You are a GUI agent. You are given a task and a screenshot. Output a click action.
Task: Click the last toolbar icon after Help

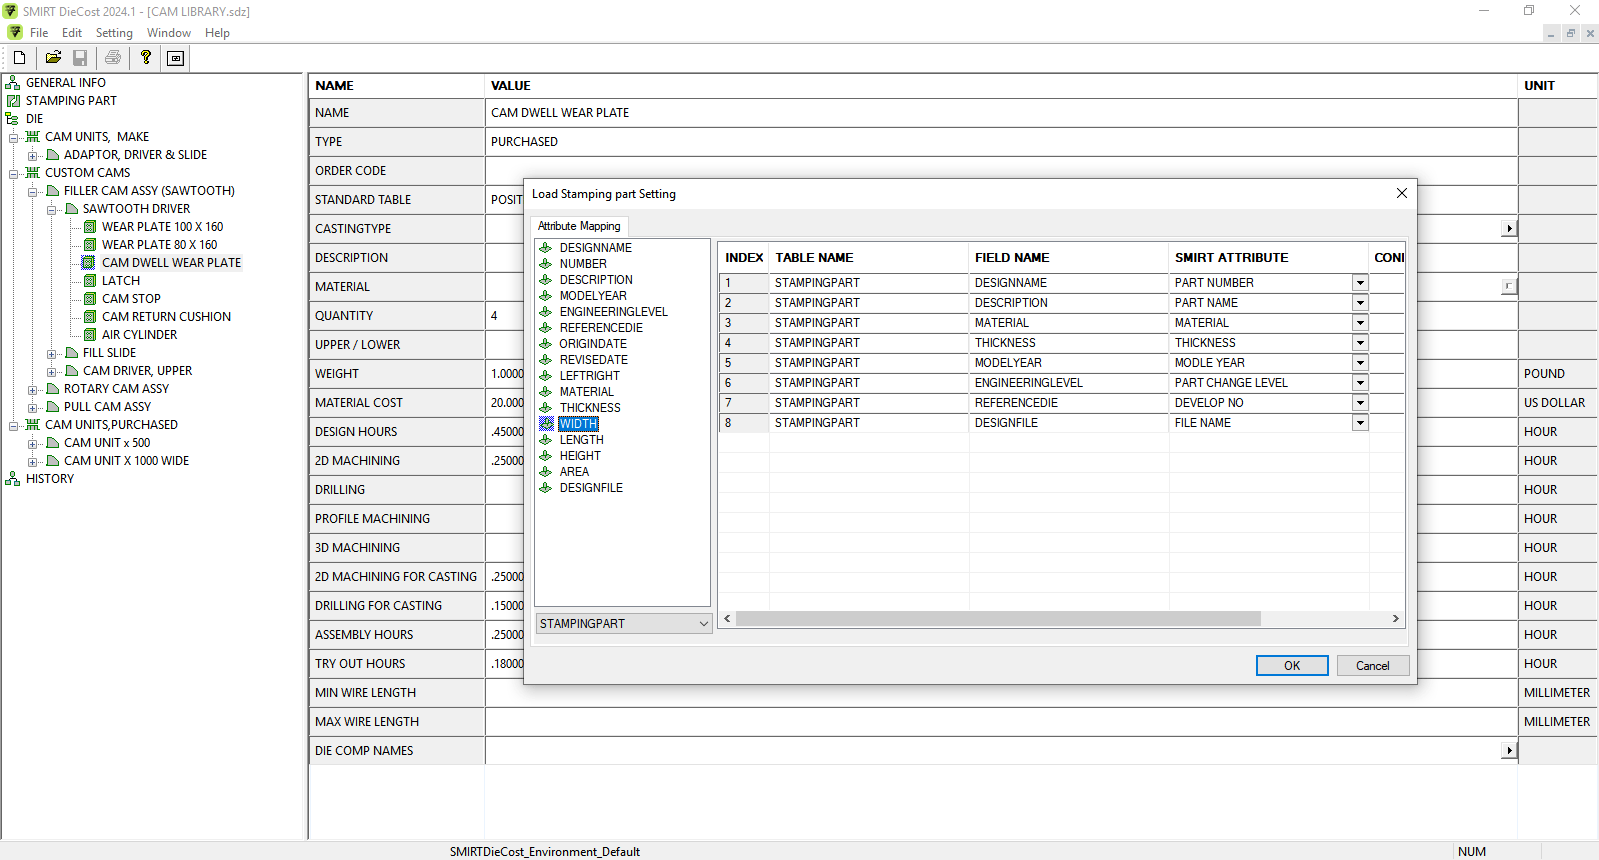pyautogui.click(x=176, y=58)
